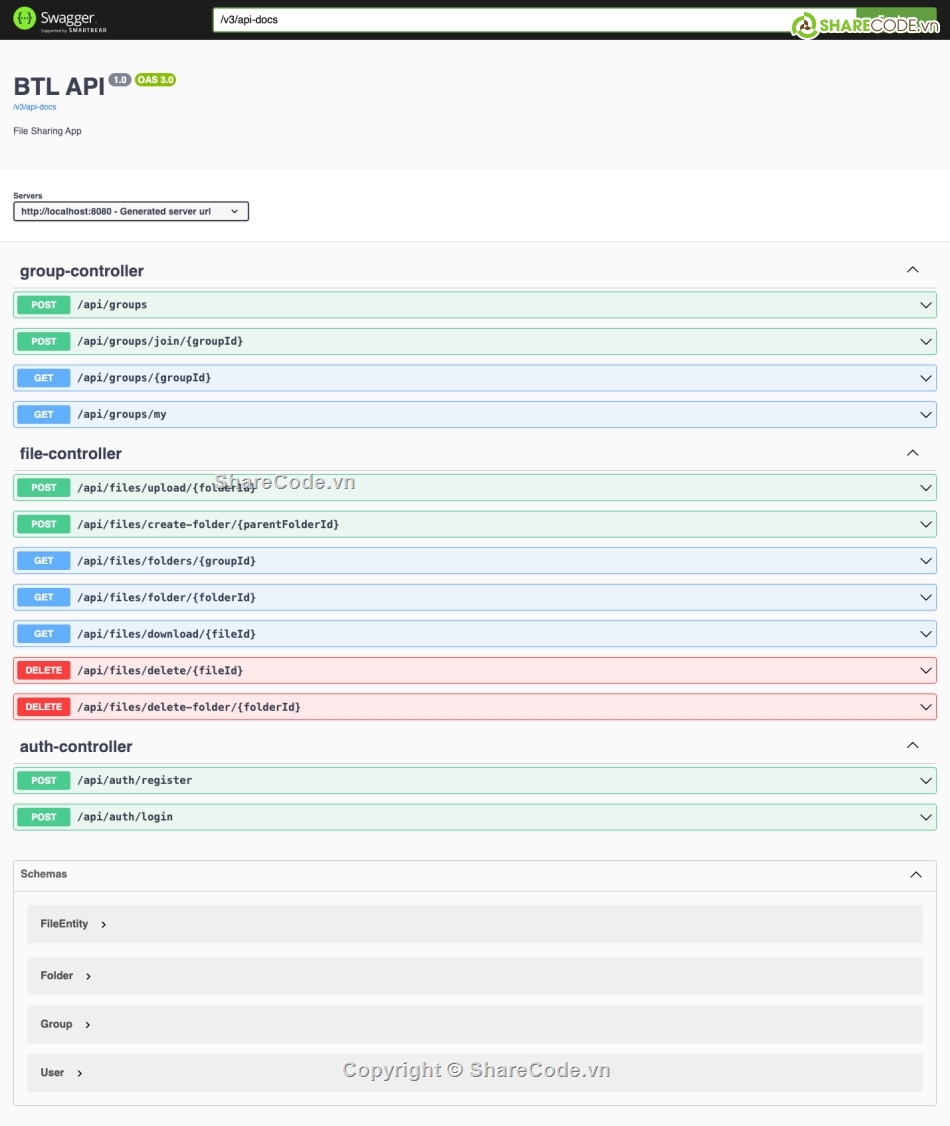
Task: Open the /v3/api-docs link under title
Action: [x=35, y=107]
